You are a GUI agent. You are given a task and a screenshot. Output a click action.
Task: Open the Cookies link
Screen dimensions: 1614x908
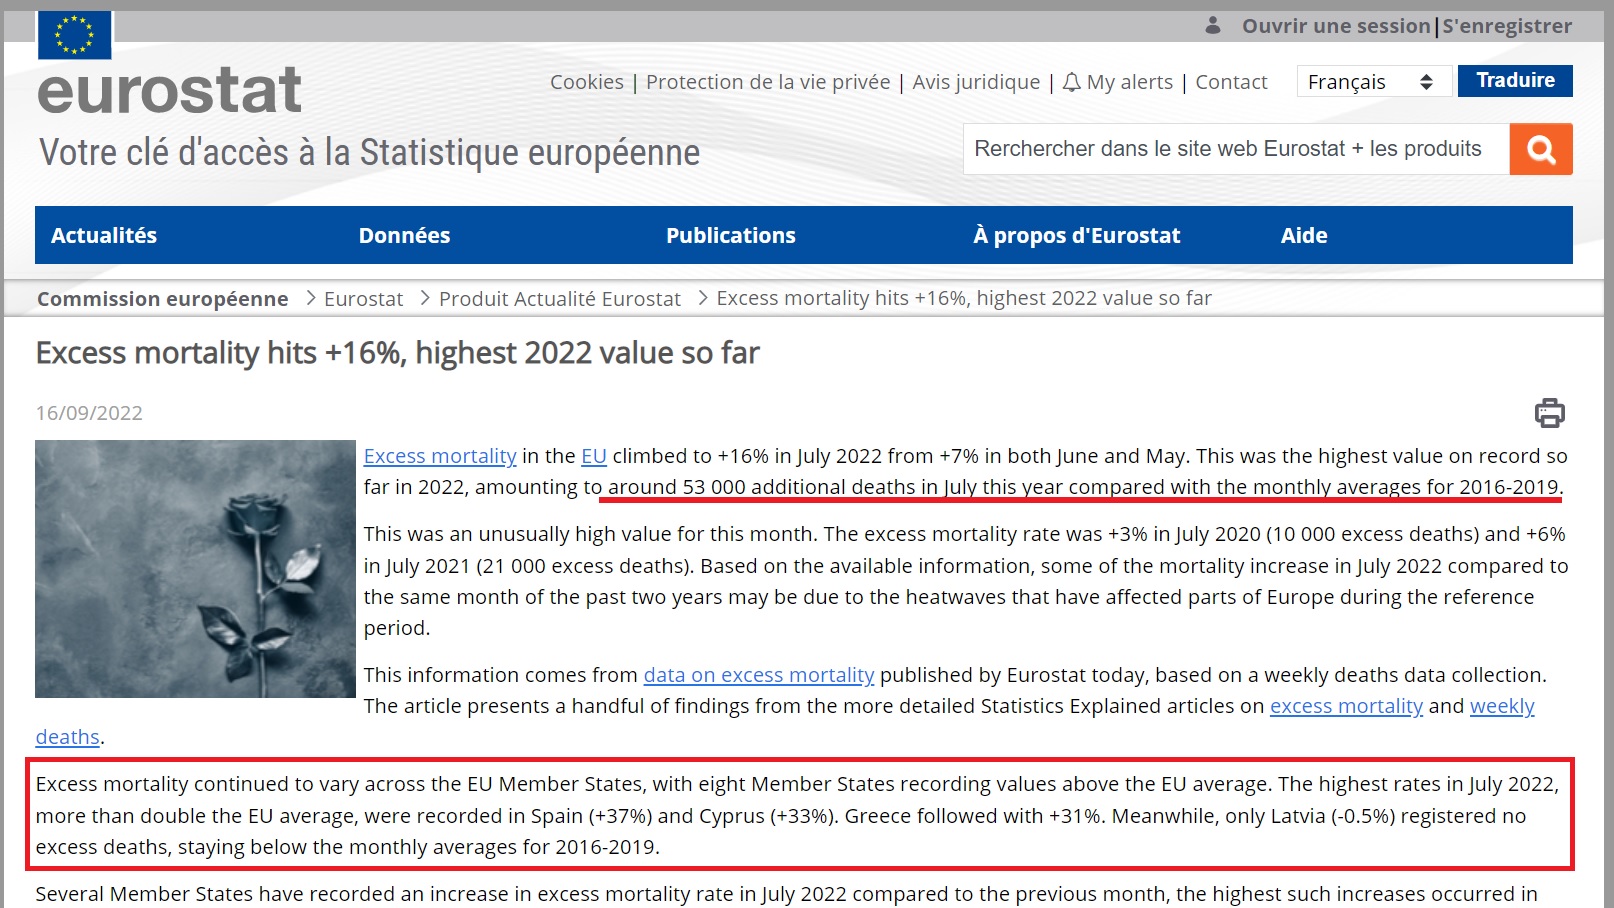tap(587, 82)
